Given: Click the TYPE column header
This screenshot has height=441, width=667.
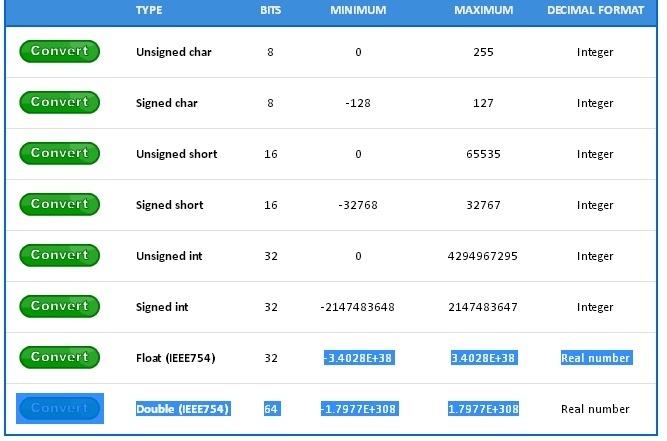Looking at the screenshot, I should pos(149,10).
